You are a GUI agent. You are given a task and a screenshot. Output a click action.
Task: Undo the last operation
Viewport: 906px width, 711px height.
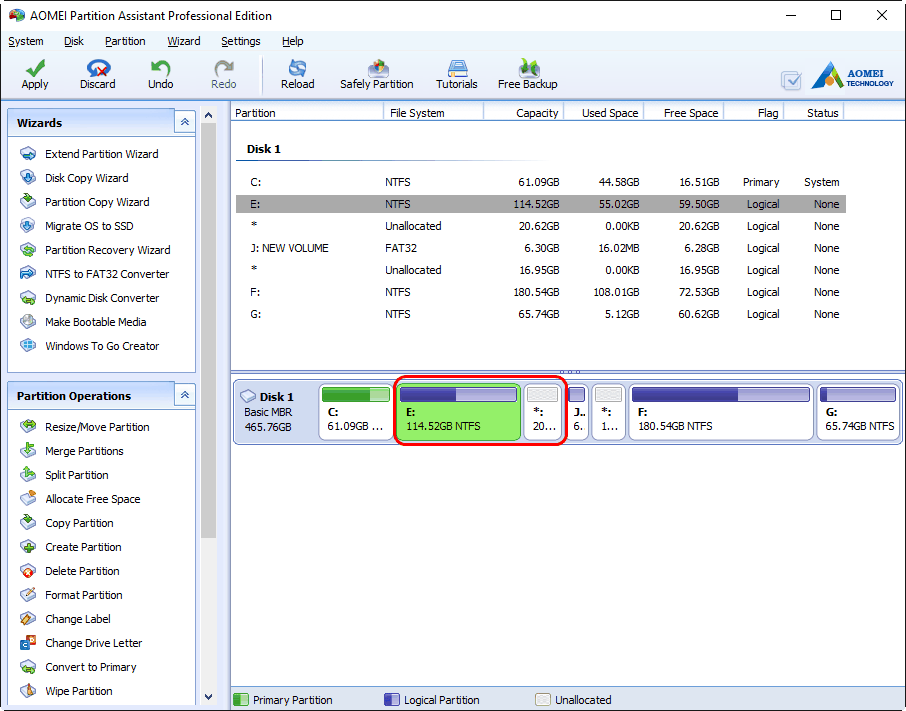160,73
